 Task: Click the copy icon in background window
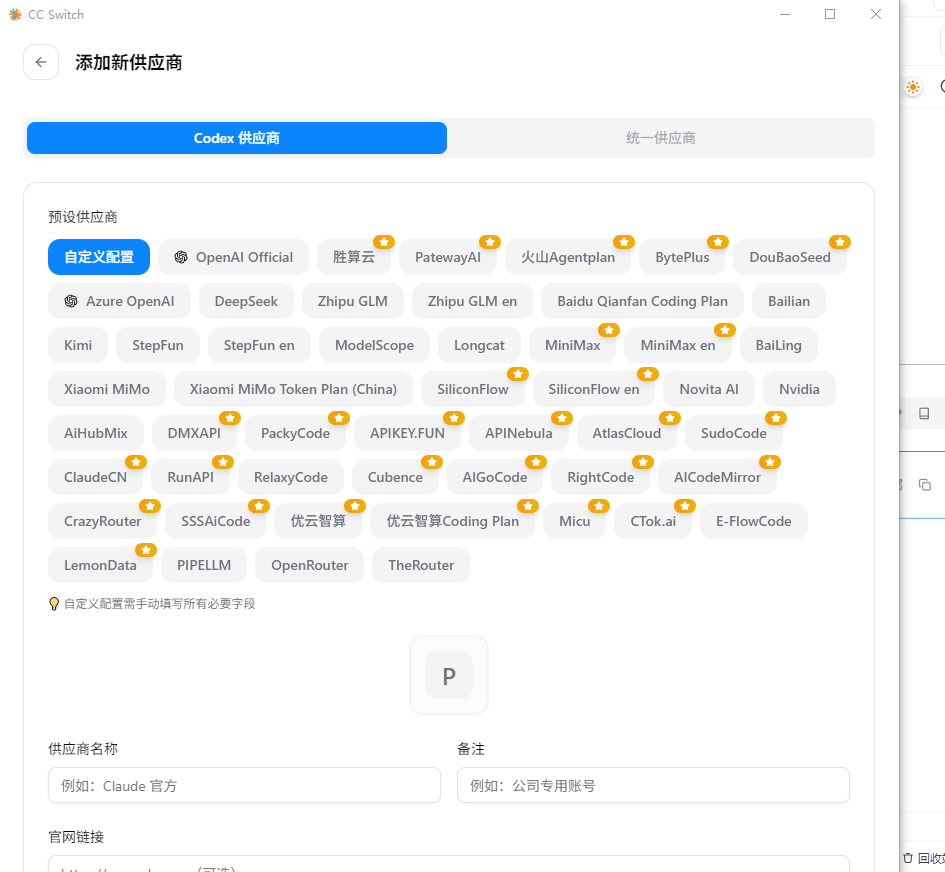[x=925, y=485]
